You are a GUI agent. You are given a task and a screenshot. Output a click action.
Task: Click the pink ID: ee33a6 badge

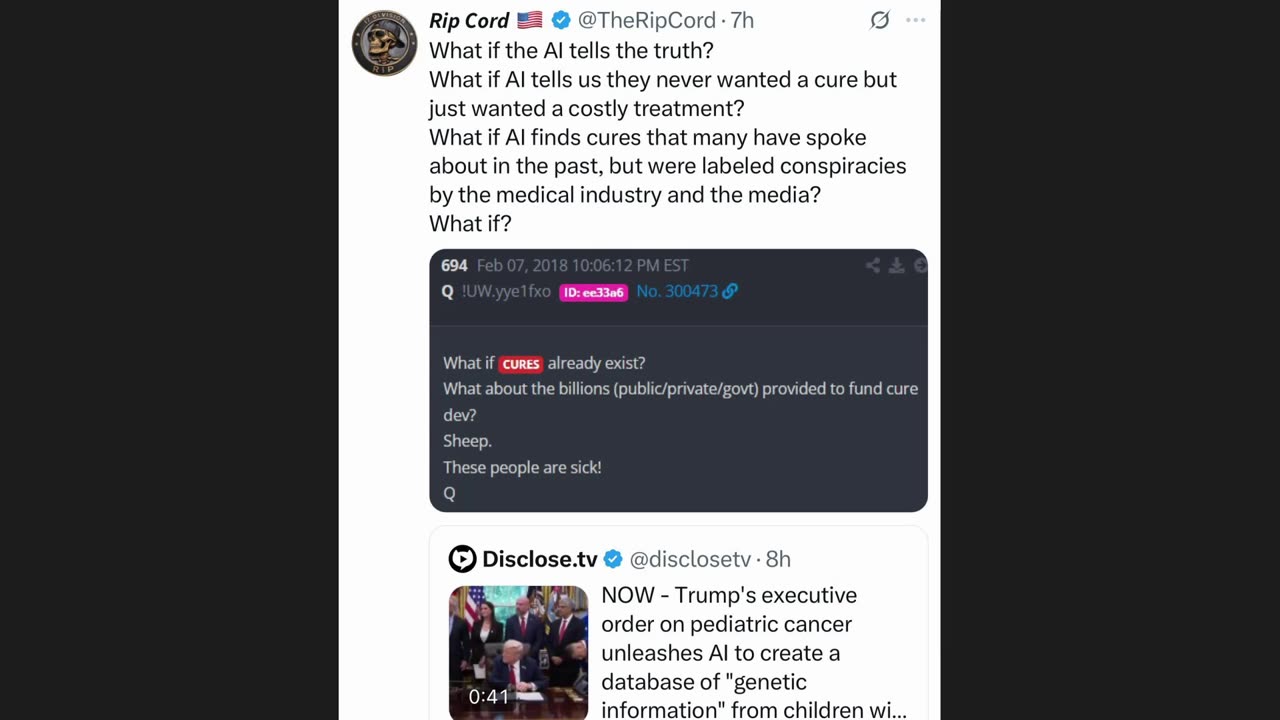coord(593,292)
